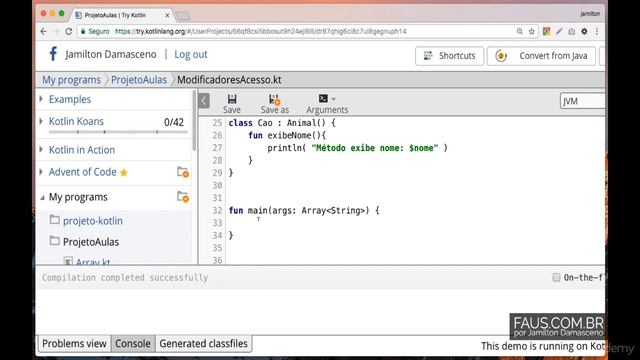Click the Compilation completed successfully message
This screenshot has height=360, width=640.
(x=125, y=278)
